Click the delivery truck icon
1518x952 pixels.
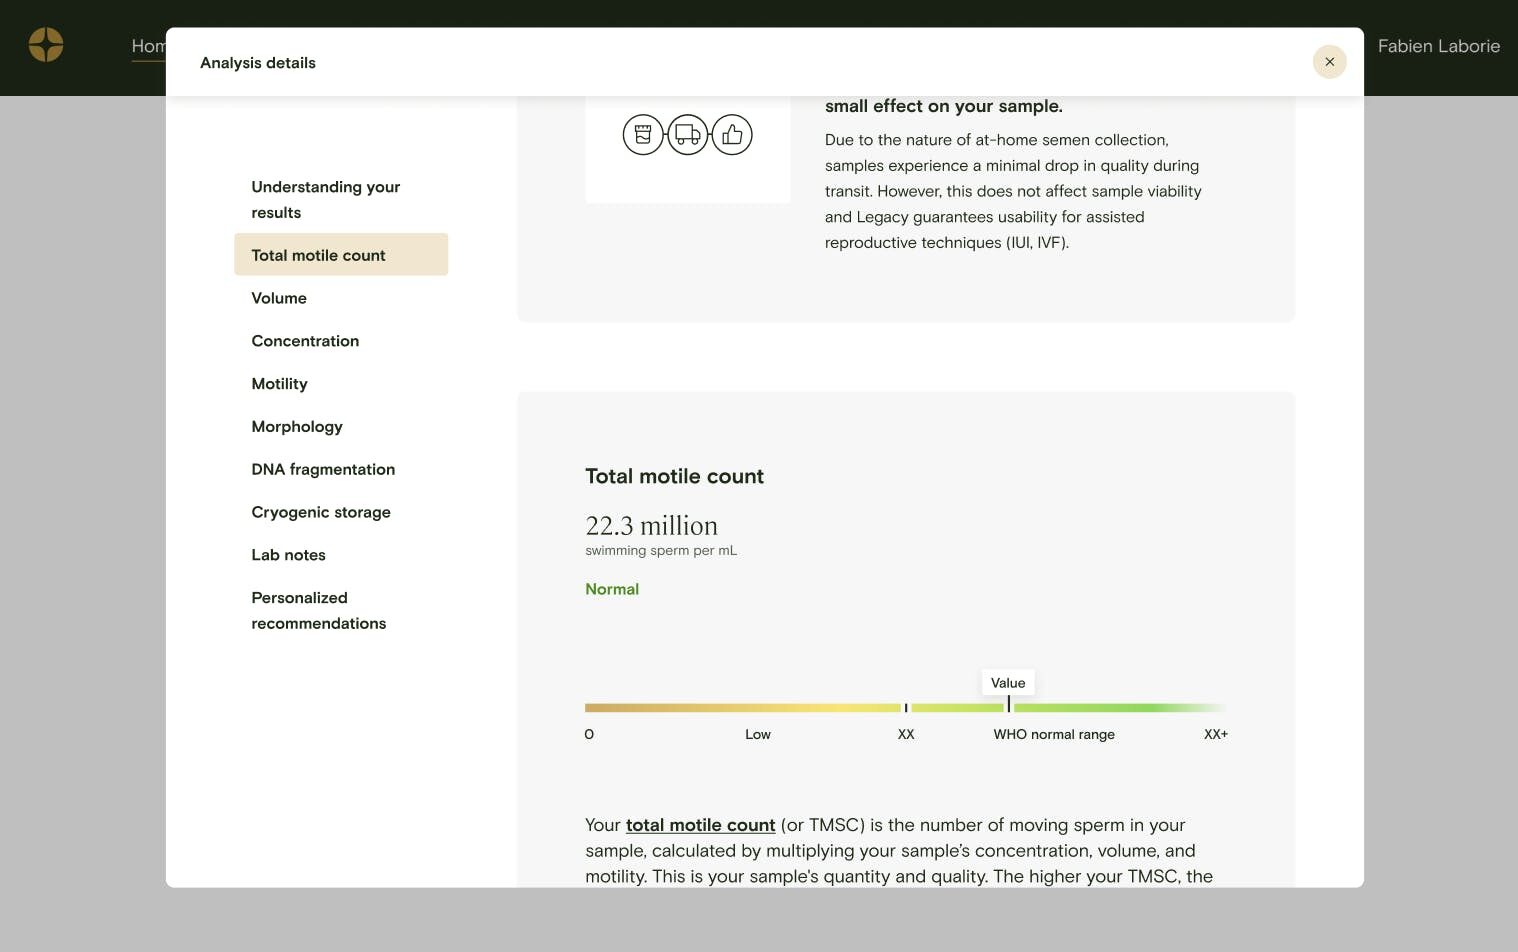tap(688, 134)
